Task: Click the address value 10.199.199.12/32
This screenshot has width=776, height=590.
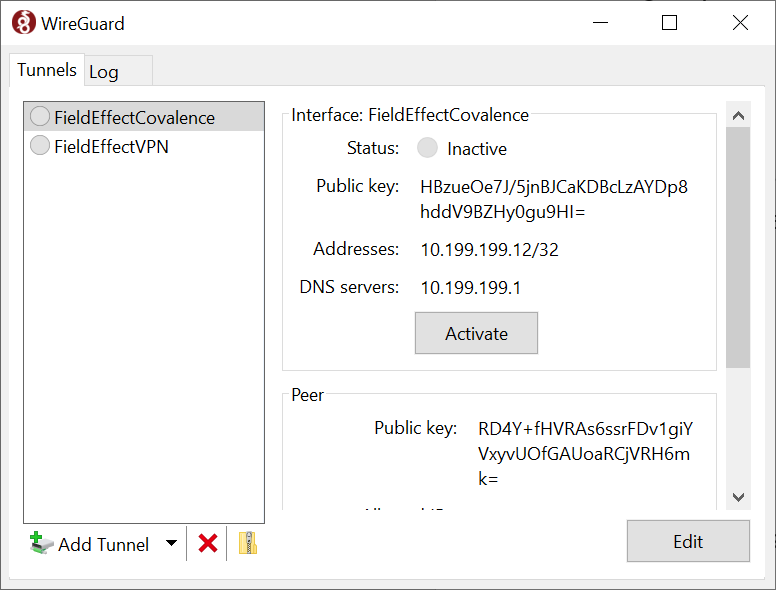Action: click(x=489, y=249)
